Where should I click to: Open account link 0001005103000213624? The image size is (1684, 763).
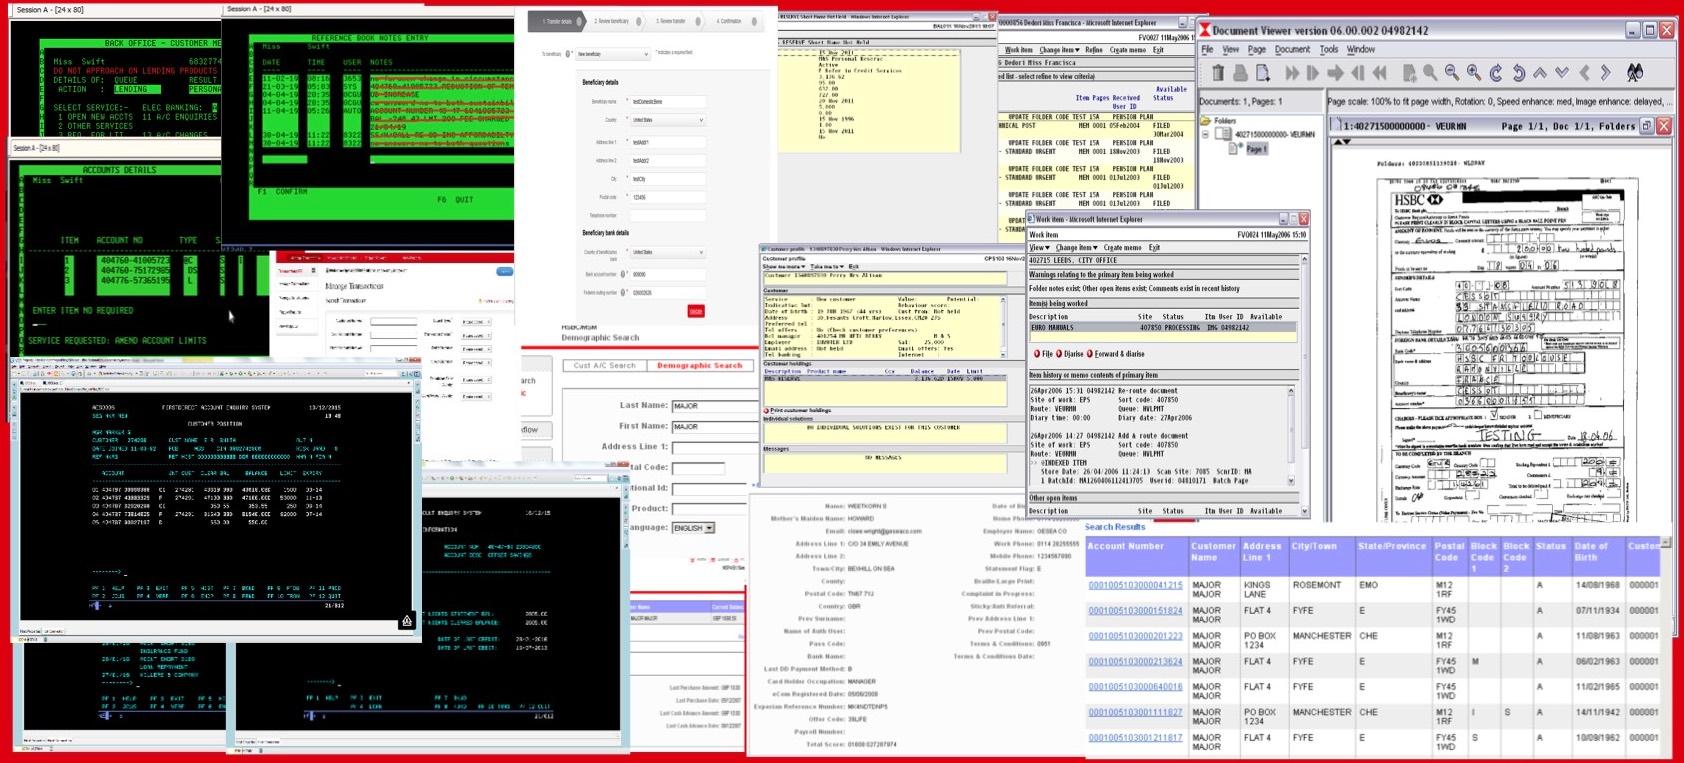pos(1135,661)
